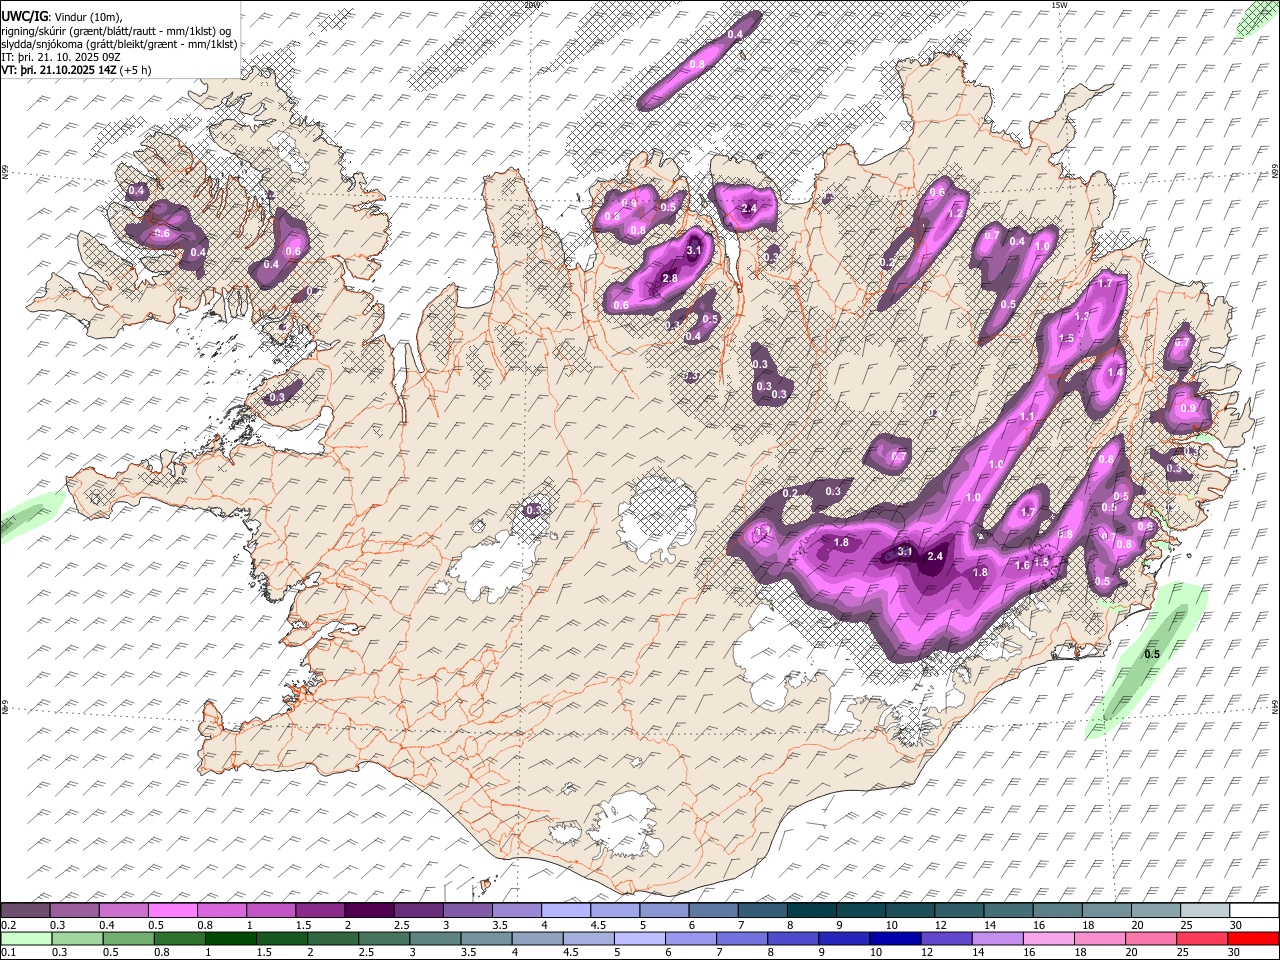Click the 'rigning/skúrir (grænt/blátt/rautt - mm/1klst) og' line

click(x=116, y=31)
